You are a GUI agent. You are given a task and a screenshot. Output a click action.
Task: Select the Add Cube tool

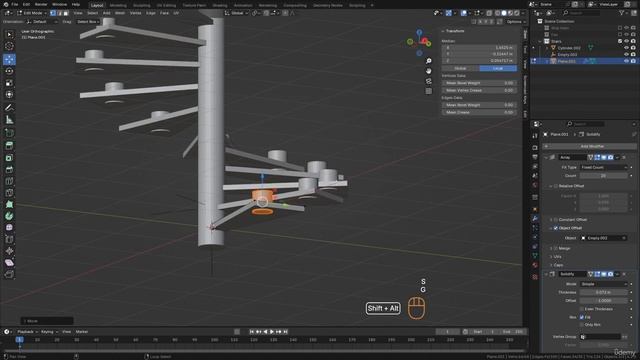[9, 133]
